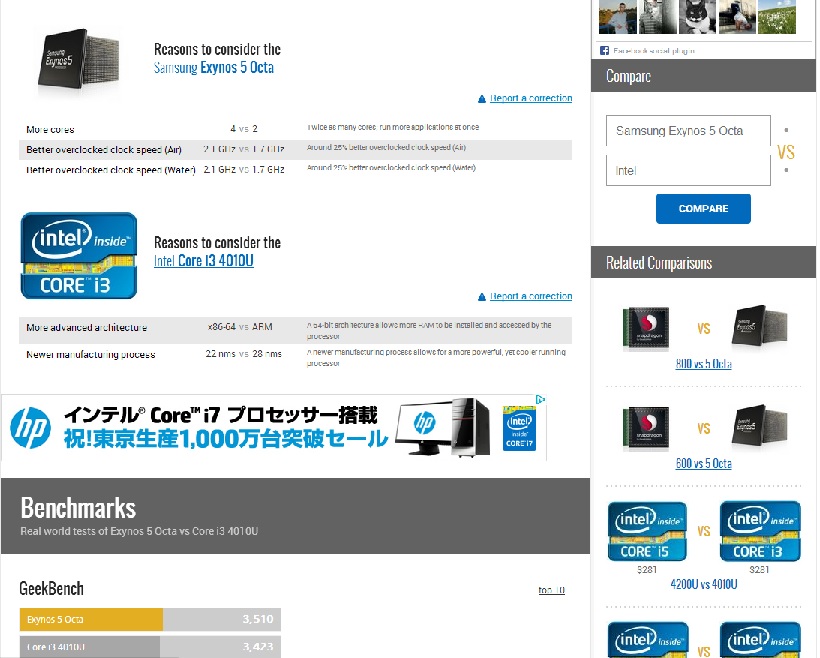
Task: Click the Facebook photo of a man standing outdoors
Action: (618, 17)
